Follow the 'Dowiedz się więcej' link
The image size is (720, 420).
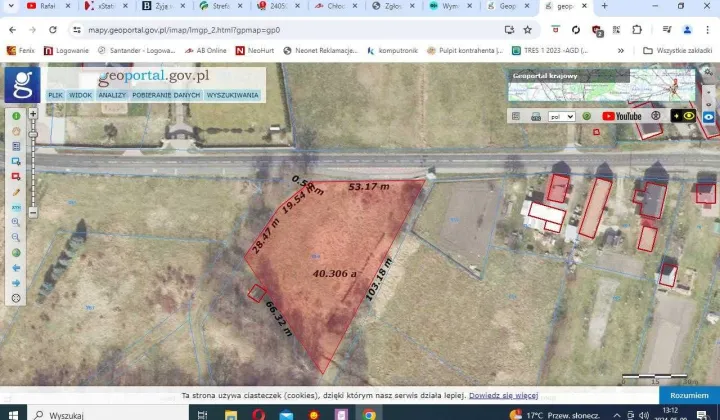coord(503,396)
